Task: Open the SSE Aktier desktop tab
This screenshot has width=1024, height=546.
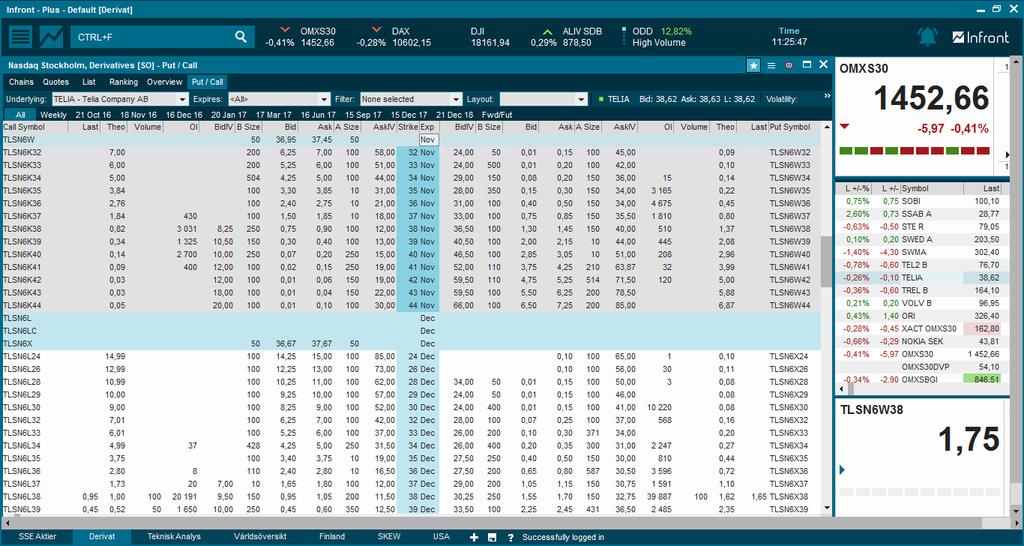Action: pyautogui.click(x=37, y=537)
